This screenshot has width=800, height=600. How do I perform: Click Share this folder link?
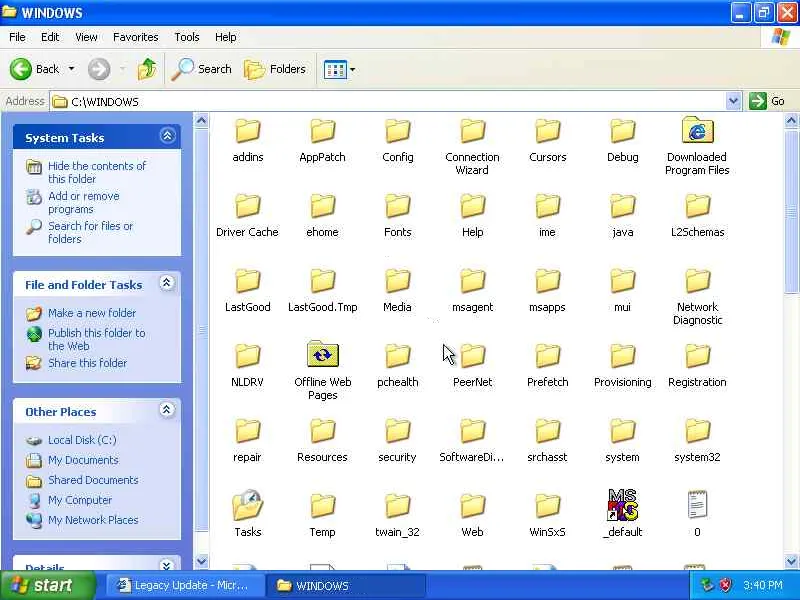click(87, 363)
